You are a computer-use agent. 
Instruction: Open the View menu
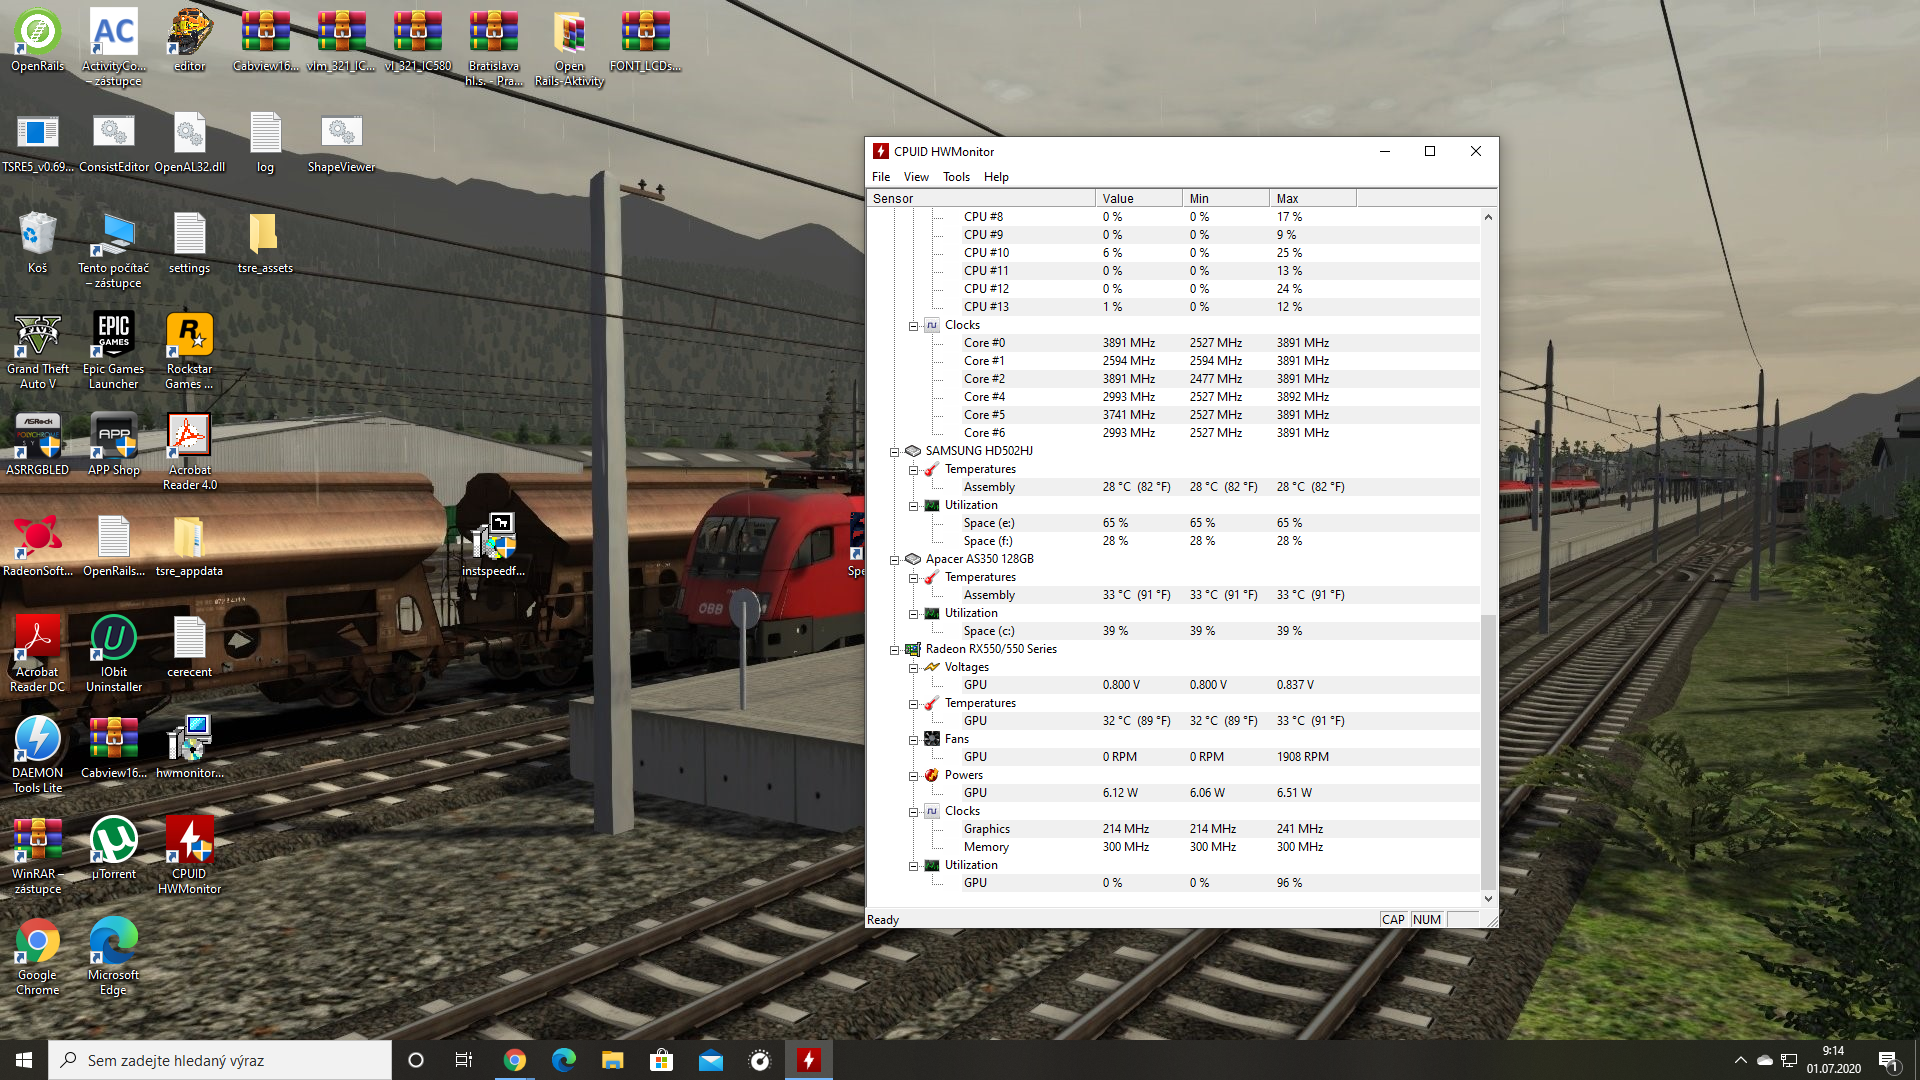point(916,177)
